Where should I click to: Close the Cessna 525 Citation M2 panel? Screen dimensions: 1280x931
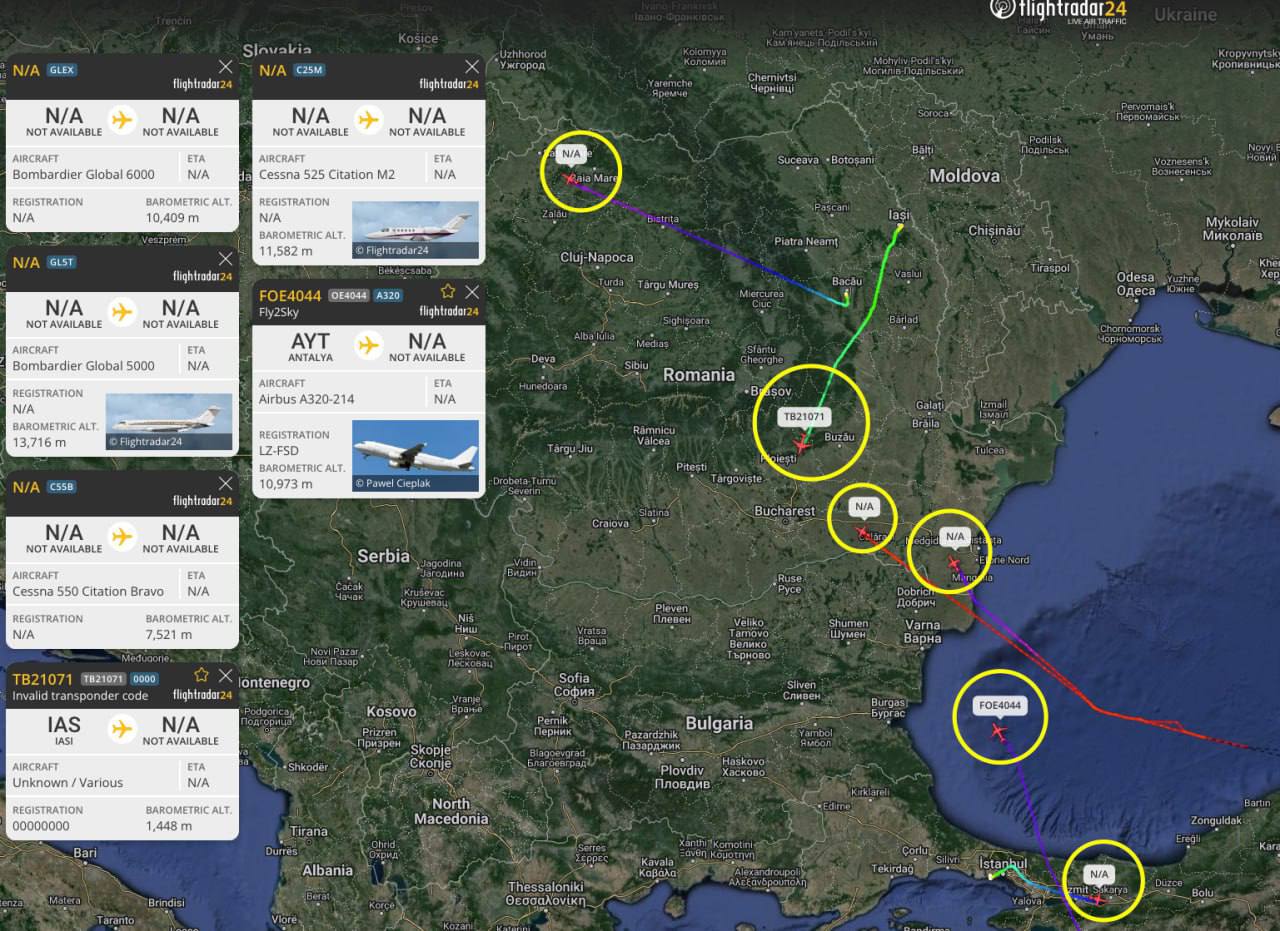[471, 67]
